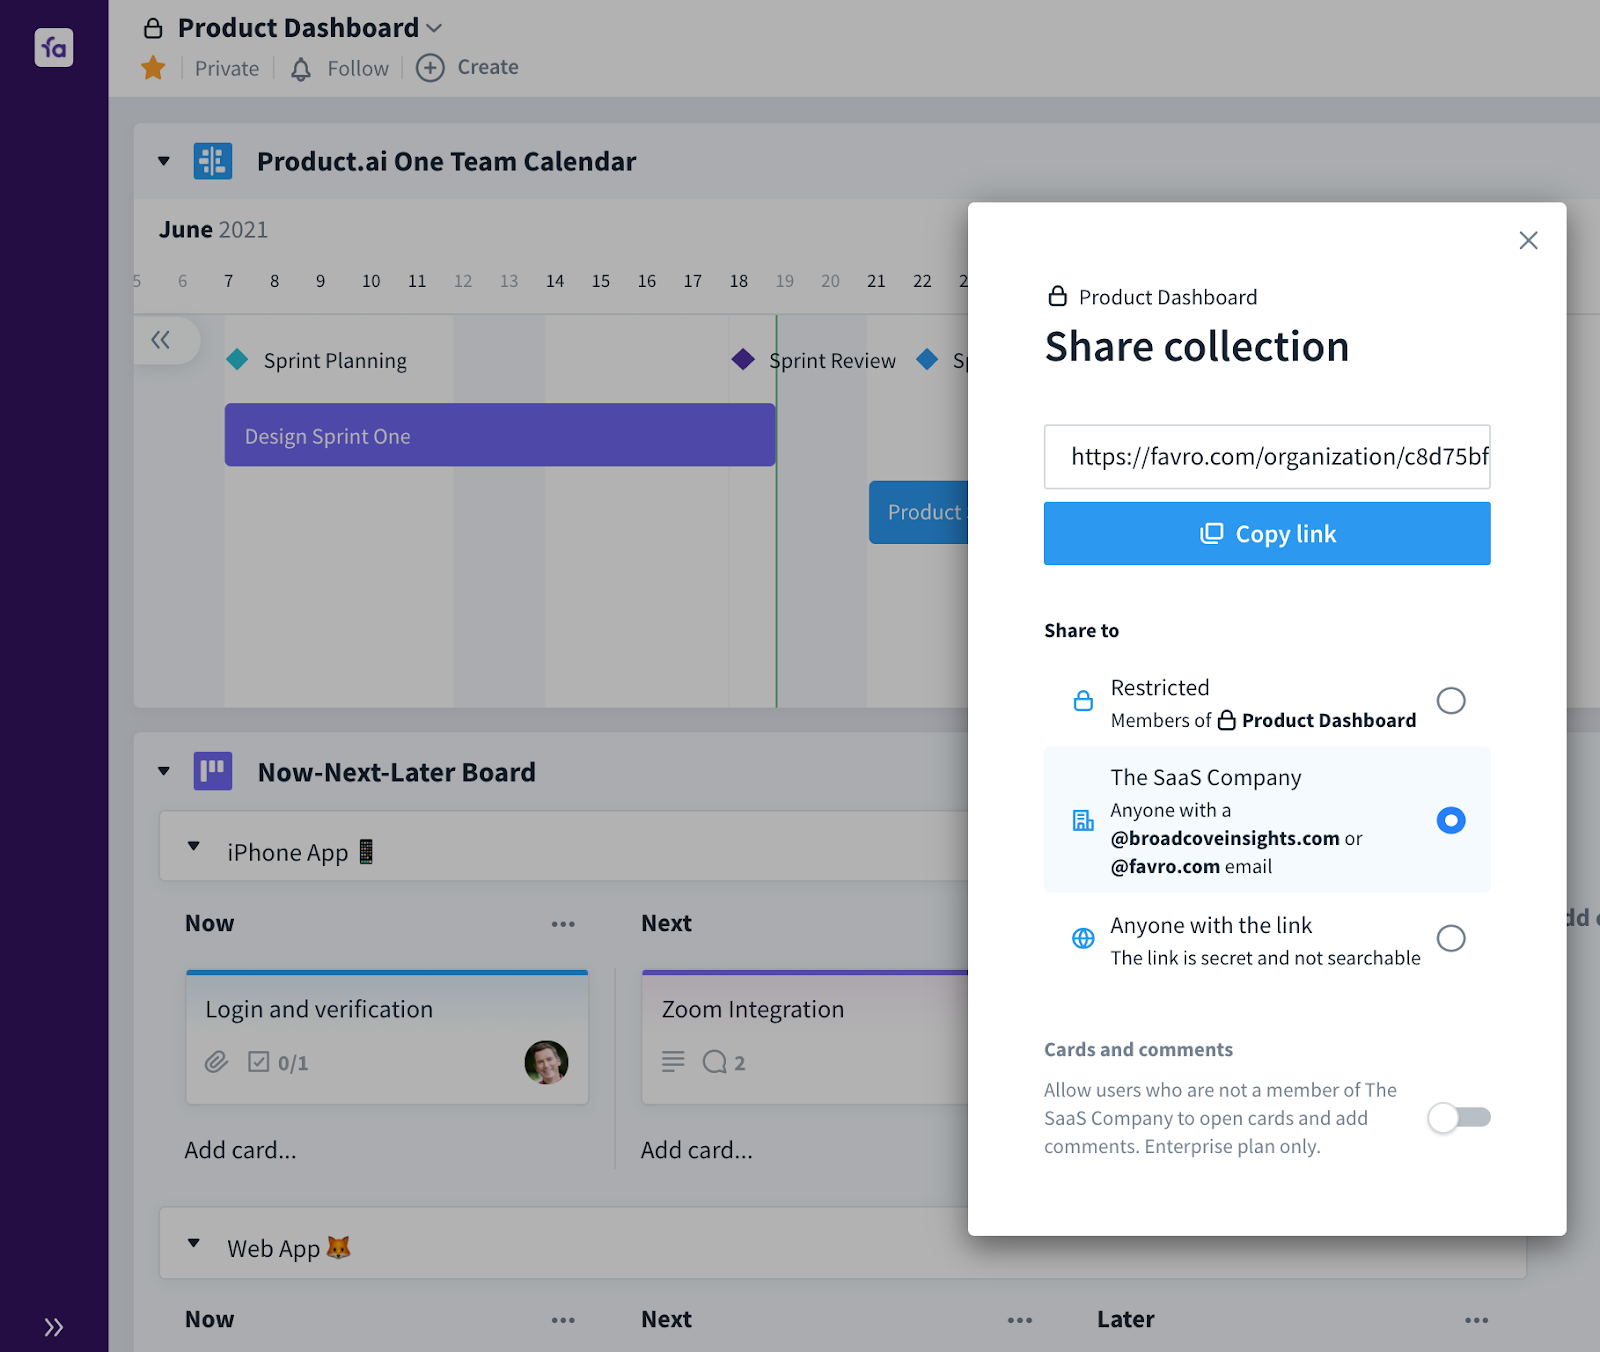Open the Zoom Integration card
1600x1352 pixels.
click(x=805, y=1037)
